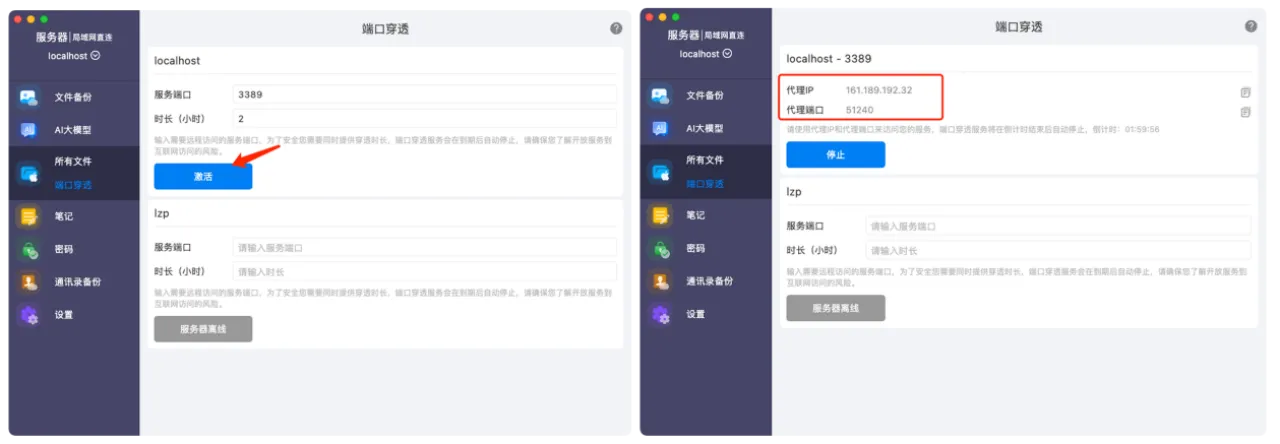Screen dimensions: 1280x444
Task: Click 端口穿透 title in right window
Action: coord(1018,27)
